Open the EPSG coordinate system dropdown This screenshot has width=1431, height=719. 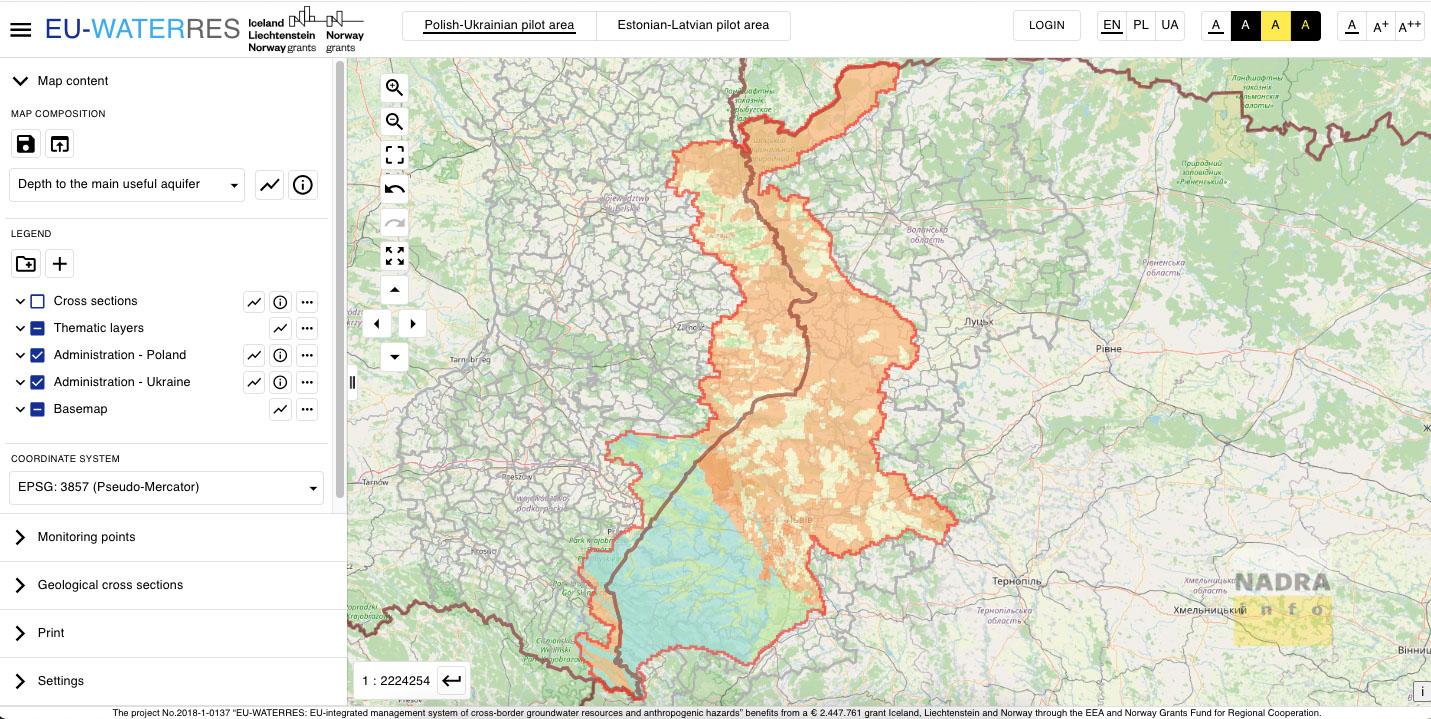(166, 488)
